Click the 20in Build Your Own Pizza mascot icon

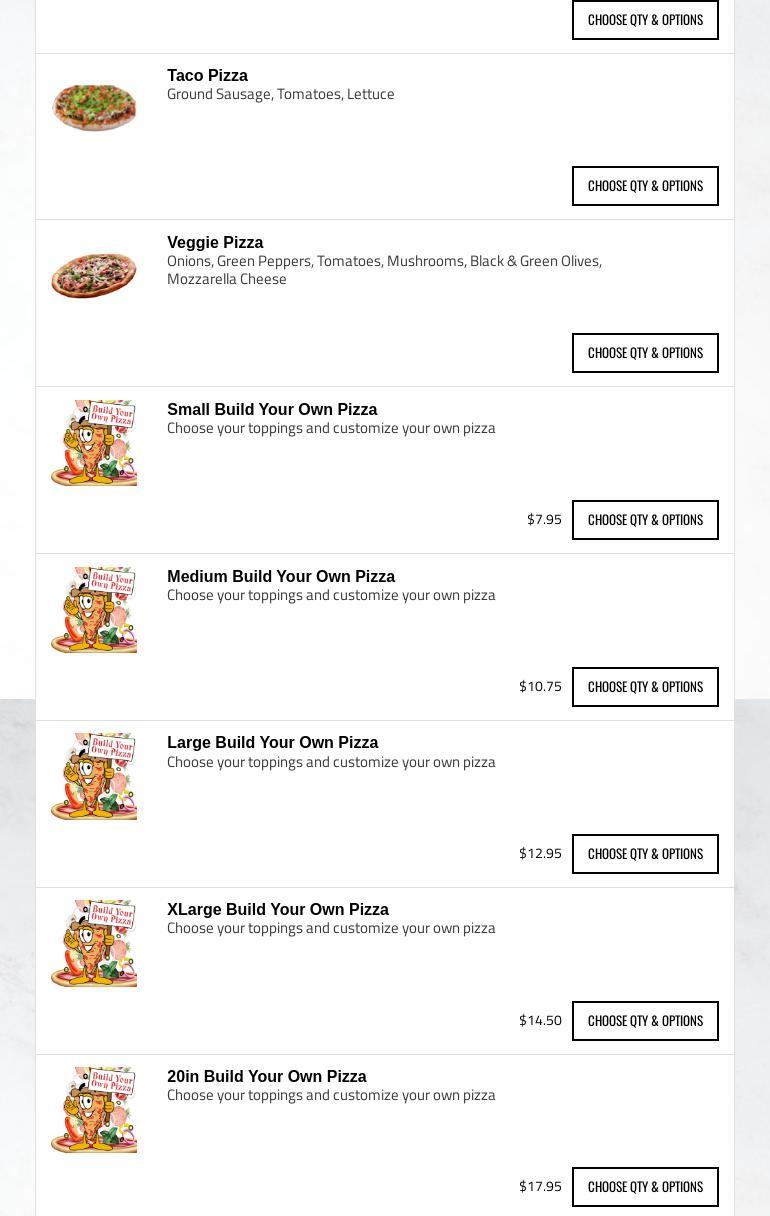tap(94, 1110)
